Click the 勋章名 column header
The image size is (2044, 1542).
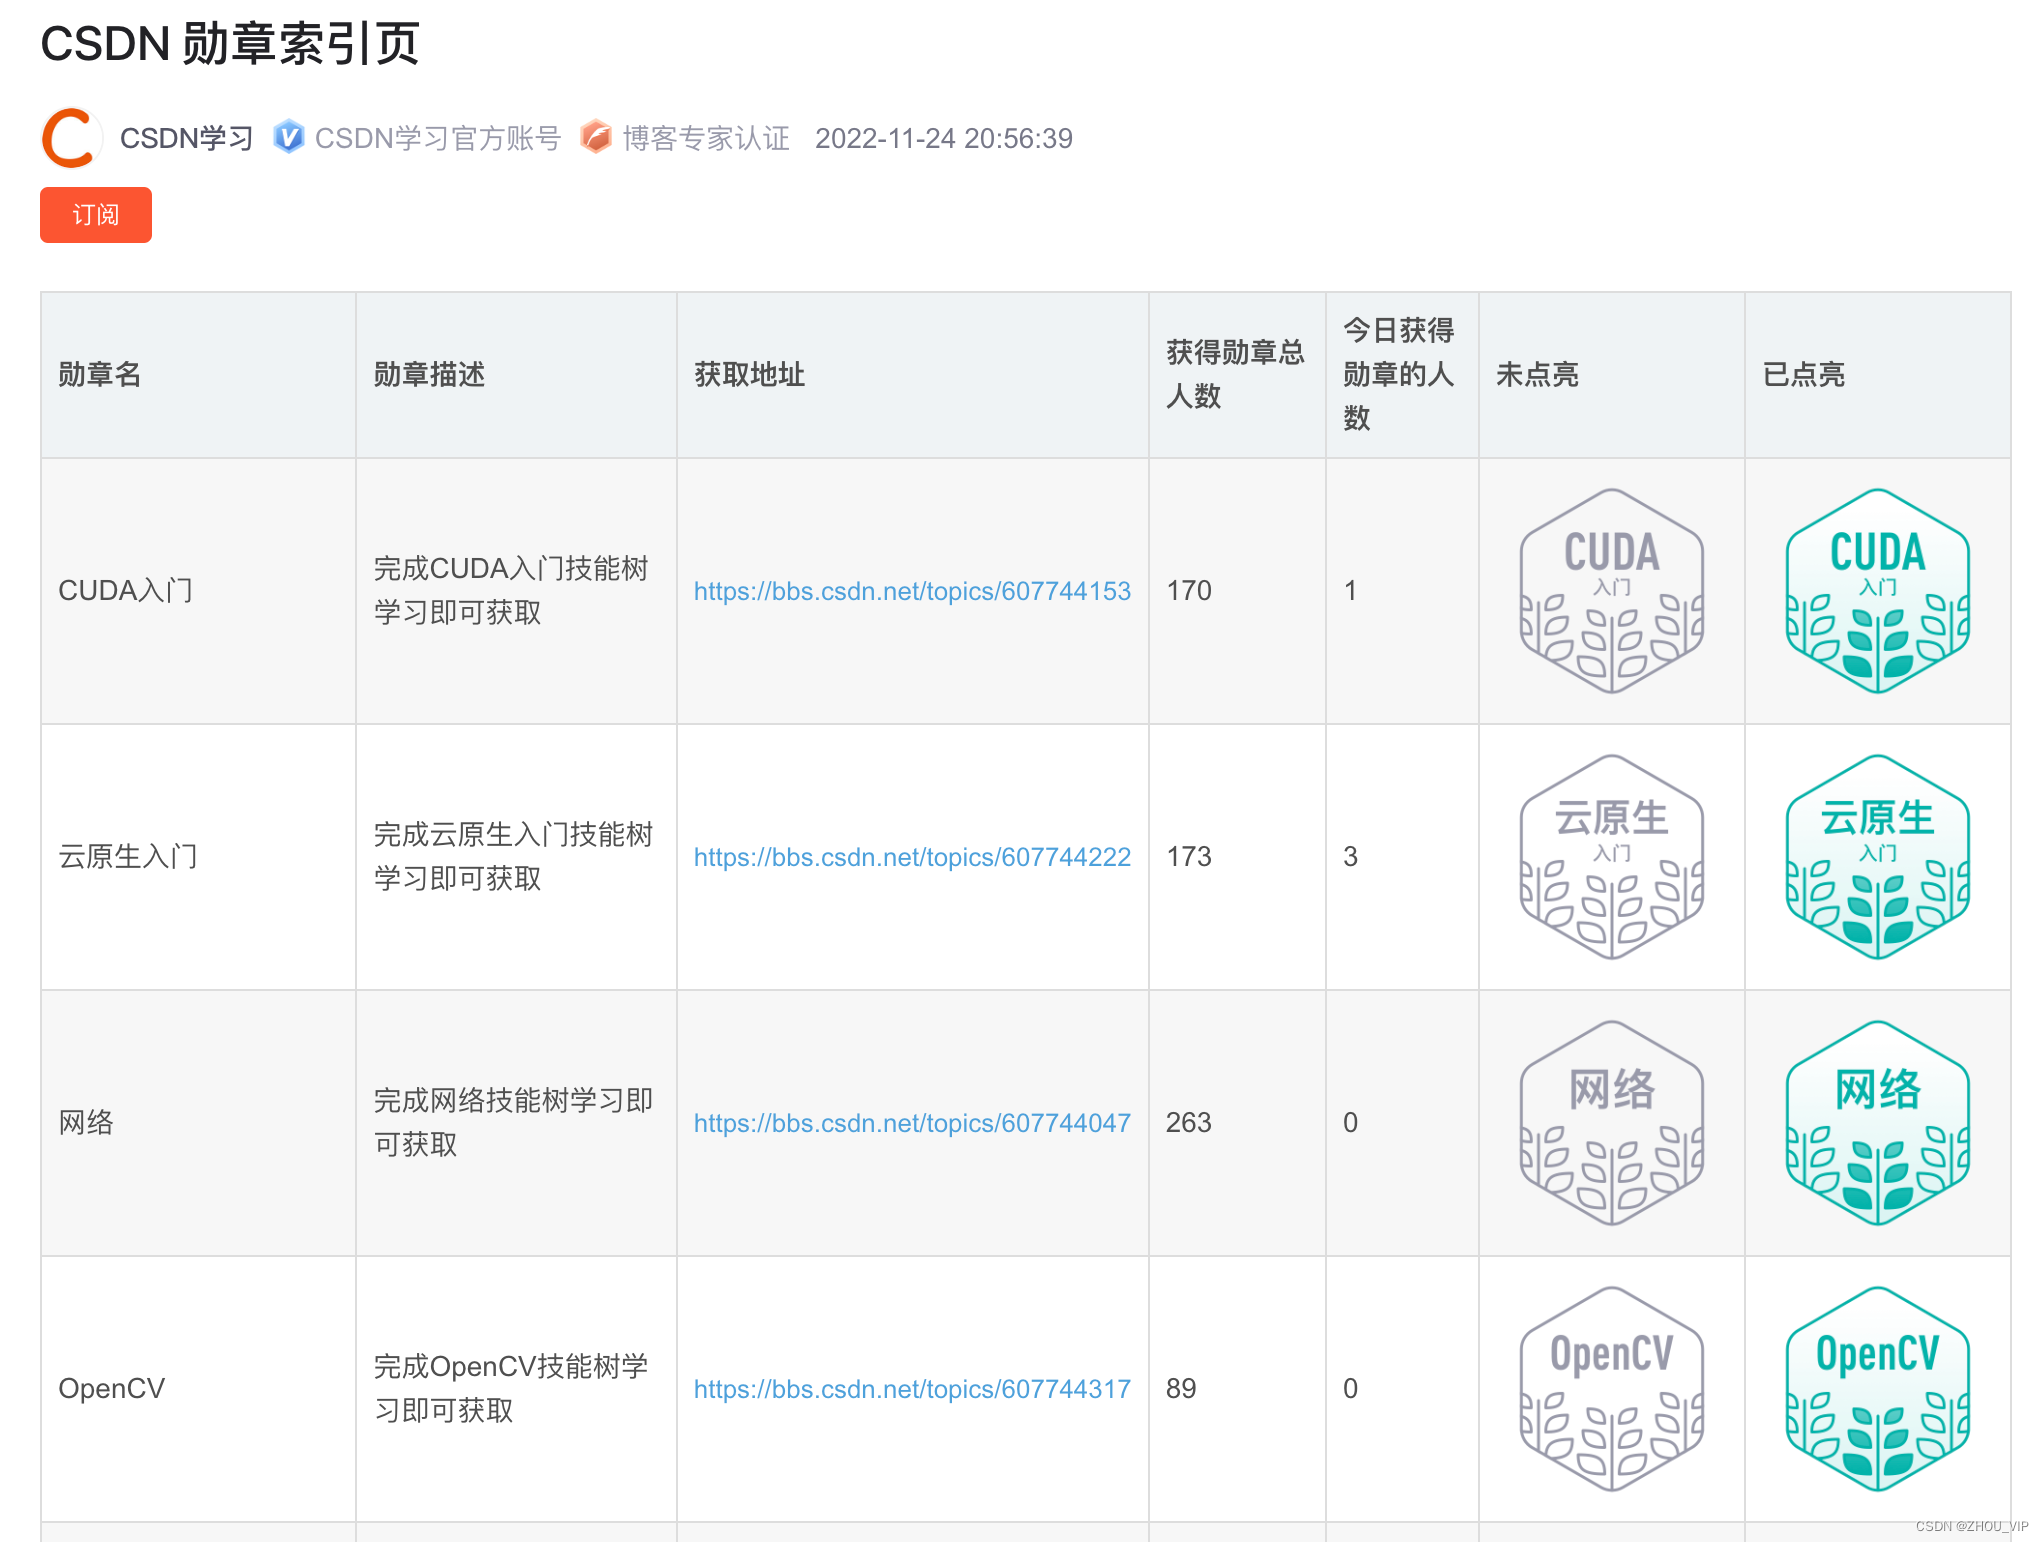100,375
